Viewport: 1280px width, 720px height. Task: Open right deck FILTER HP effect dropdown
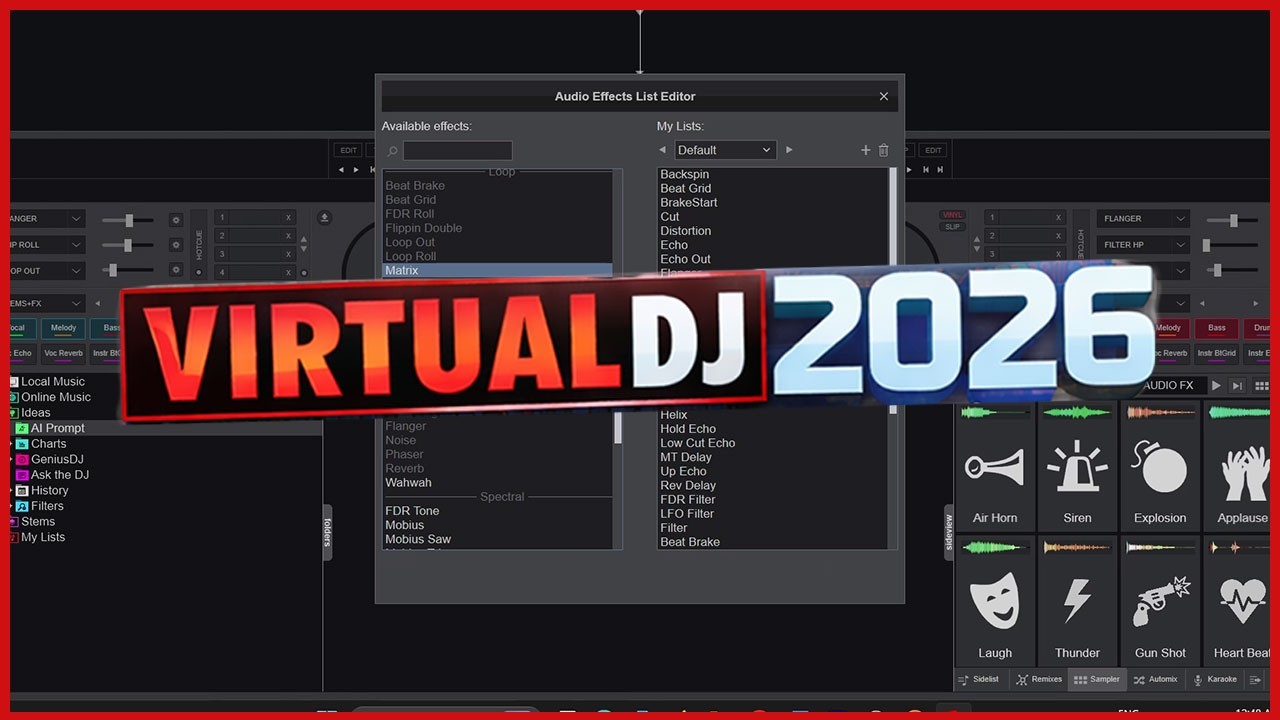pyautogui.click(x=1143, y=244)
